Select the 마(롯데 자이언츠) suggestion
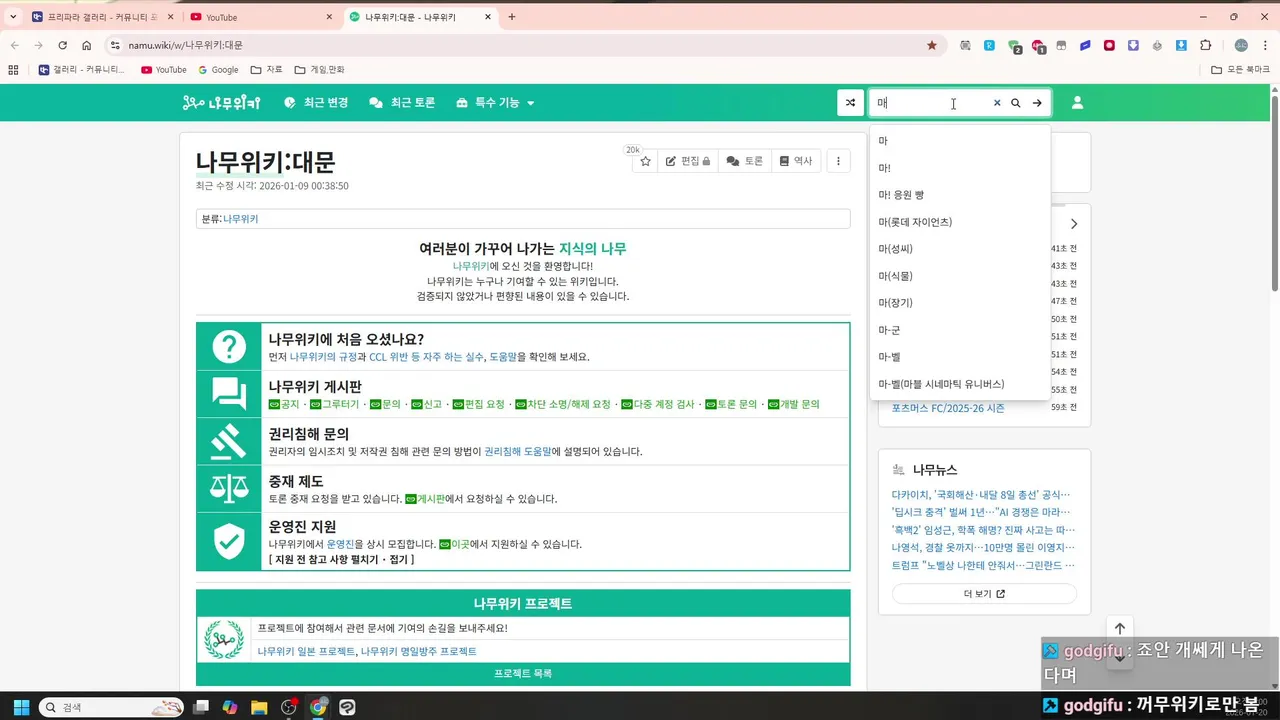Viewport: 1280px width, 720px height. [x=960, y=222]
